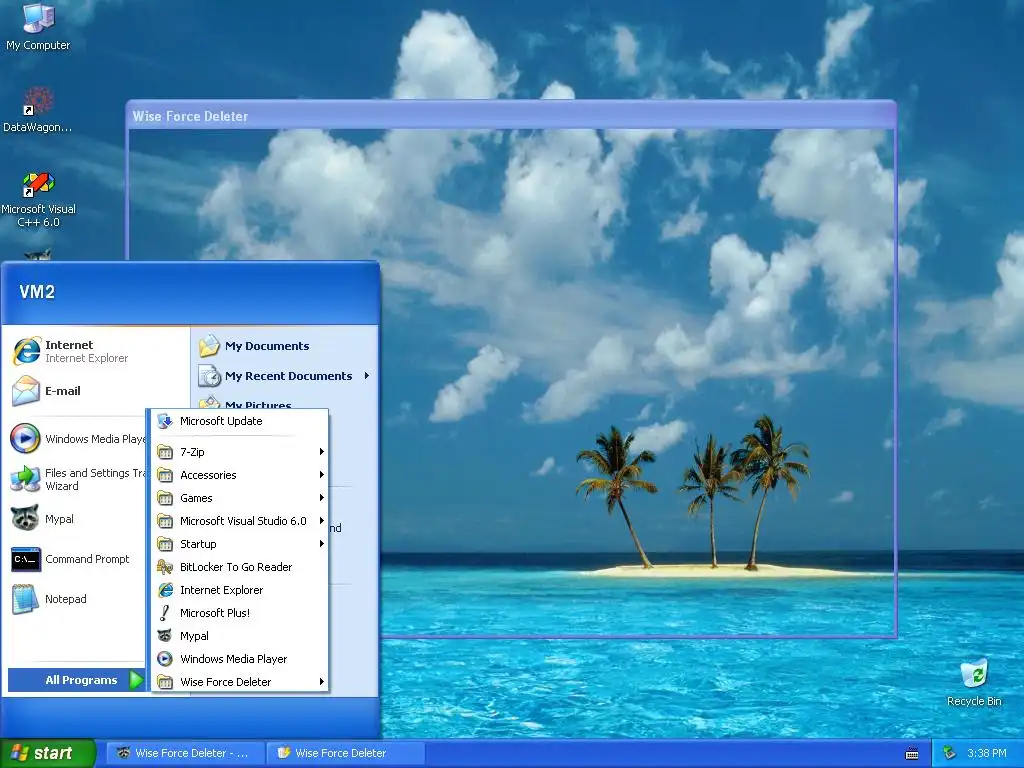Click the Accessories folder icon
This screenshot has height=768, width=1024.
(x=166, y=475)
